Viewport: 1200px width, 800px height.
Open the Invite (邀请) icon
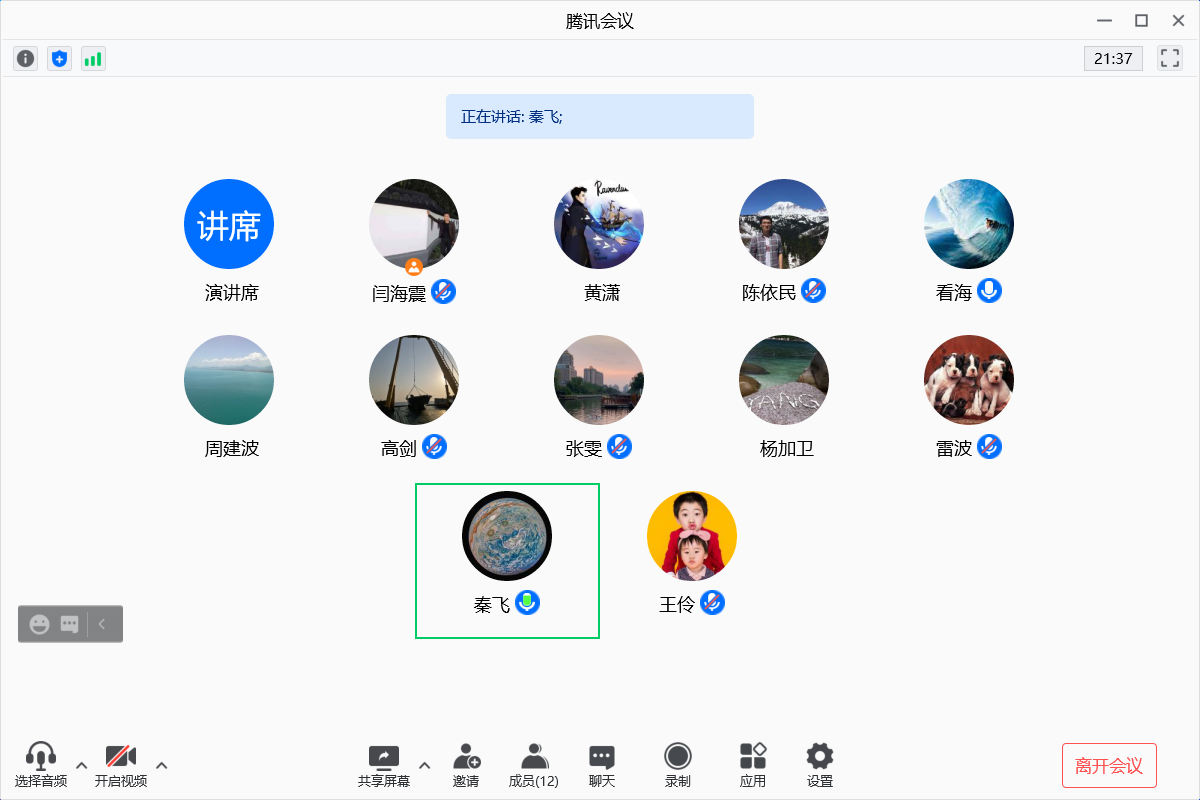click(x=465, y=765)
